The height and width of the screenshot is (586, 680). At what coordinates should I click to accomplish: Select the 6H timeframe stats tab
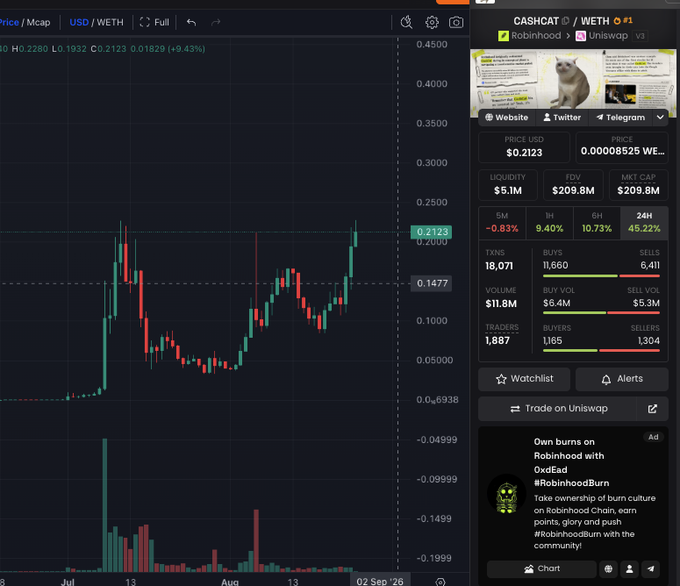coord(597,223)
